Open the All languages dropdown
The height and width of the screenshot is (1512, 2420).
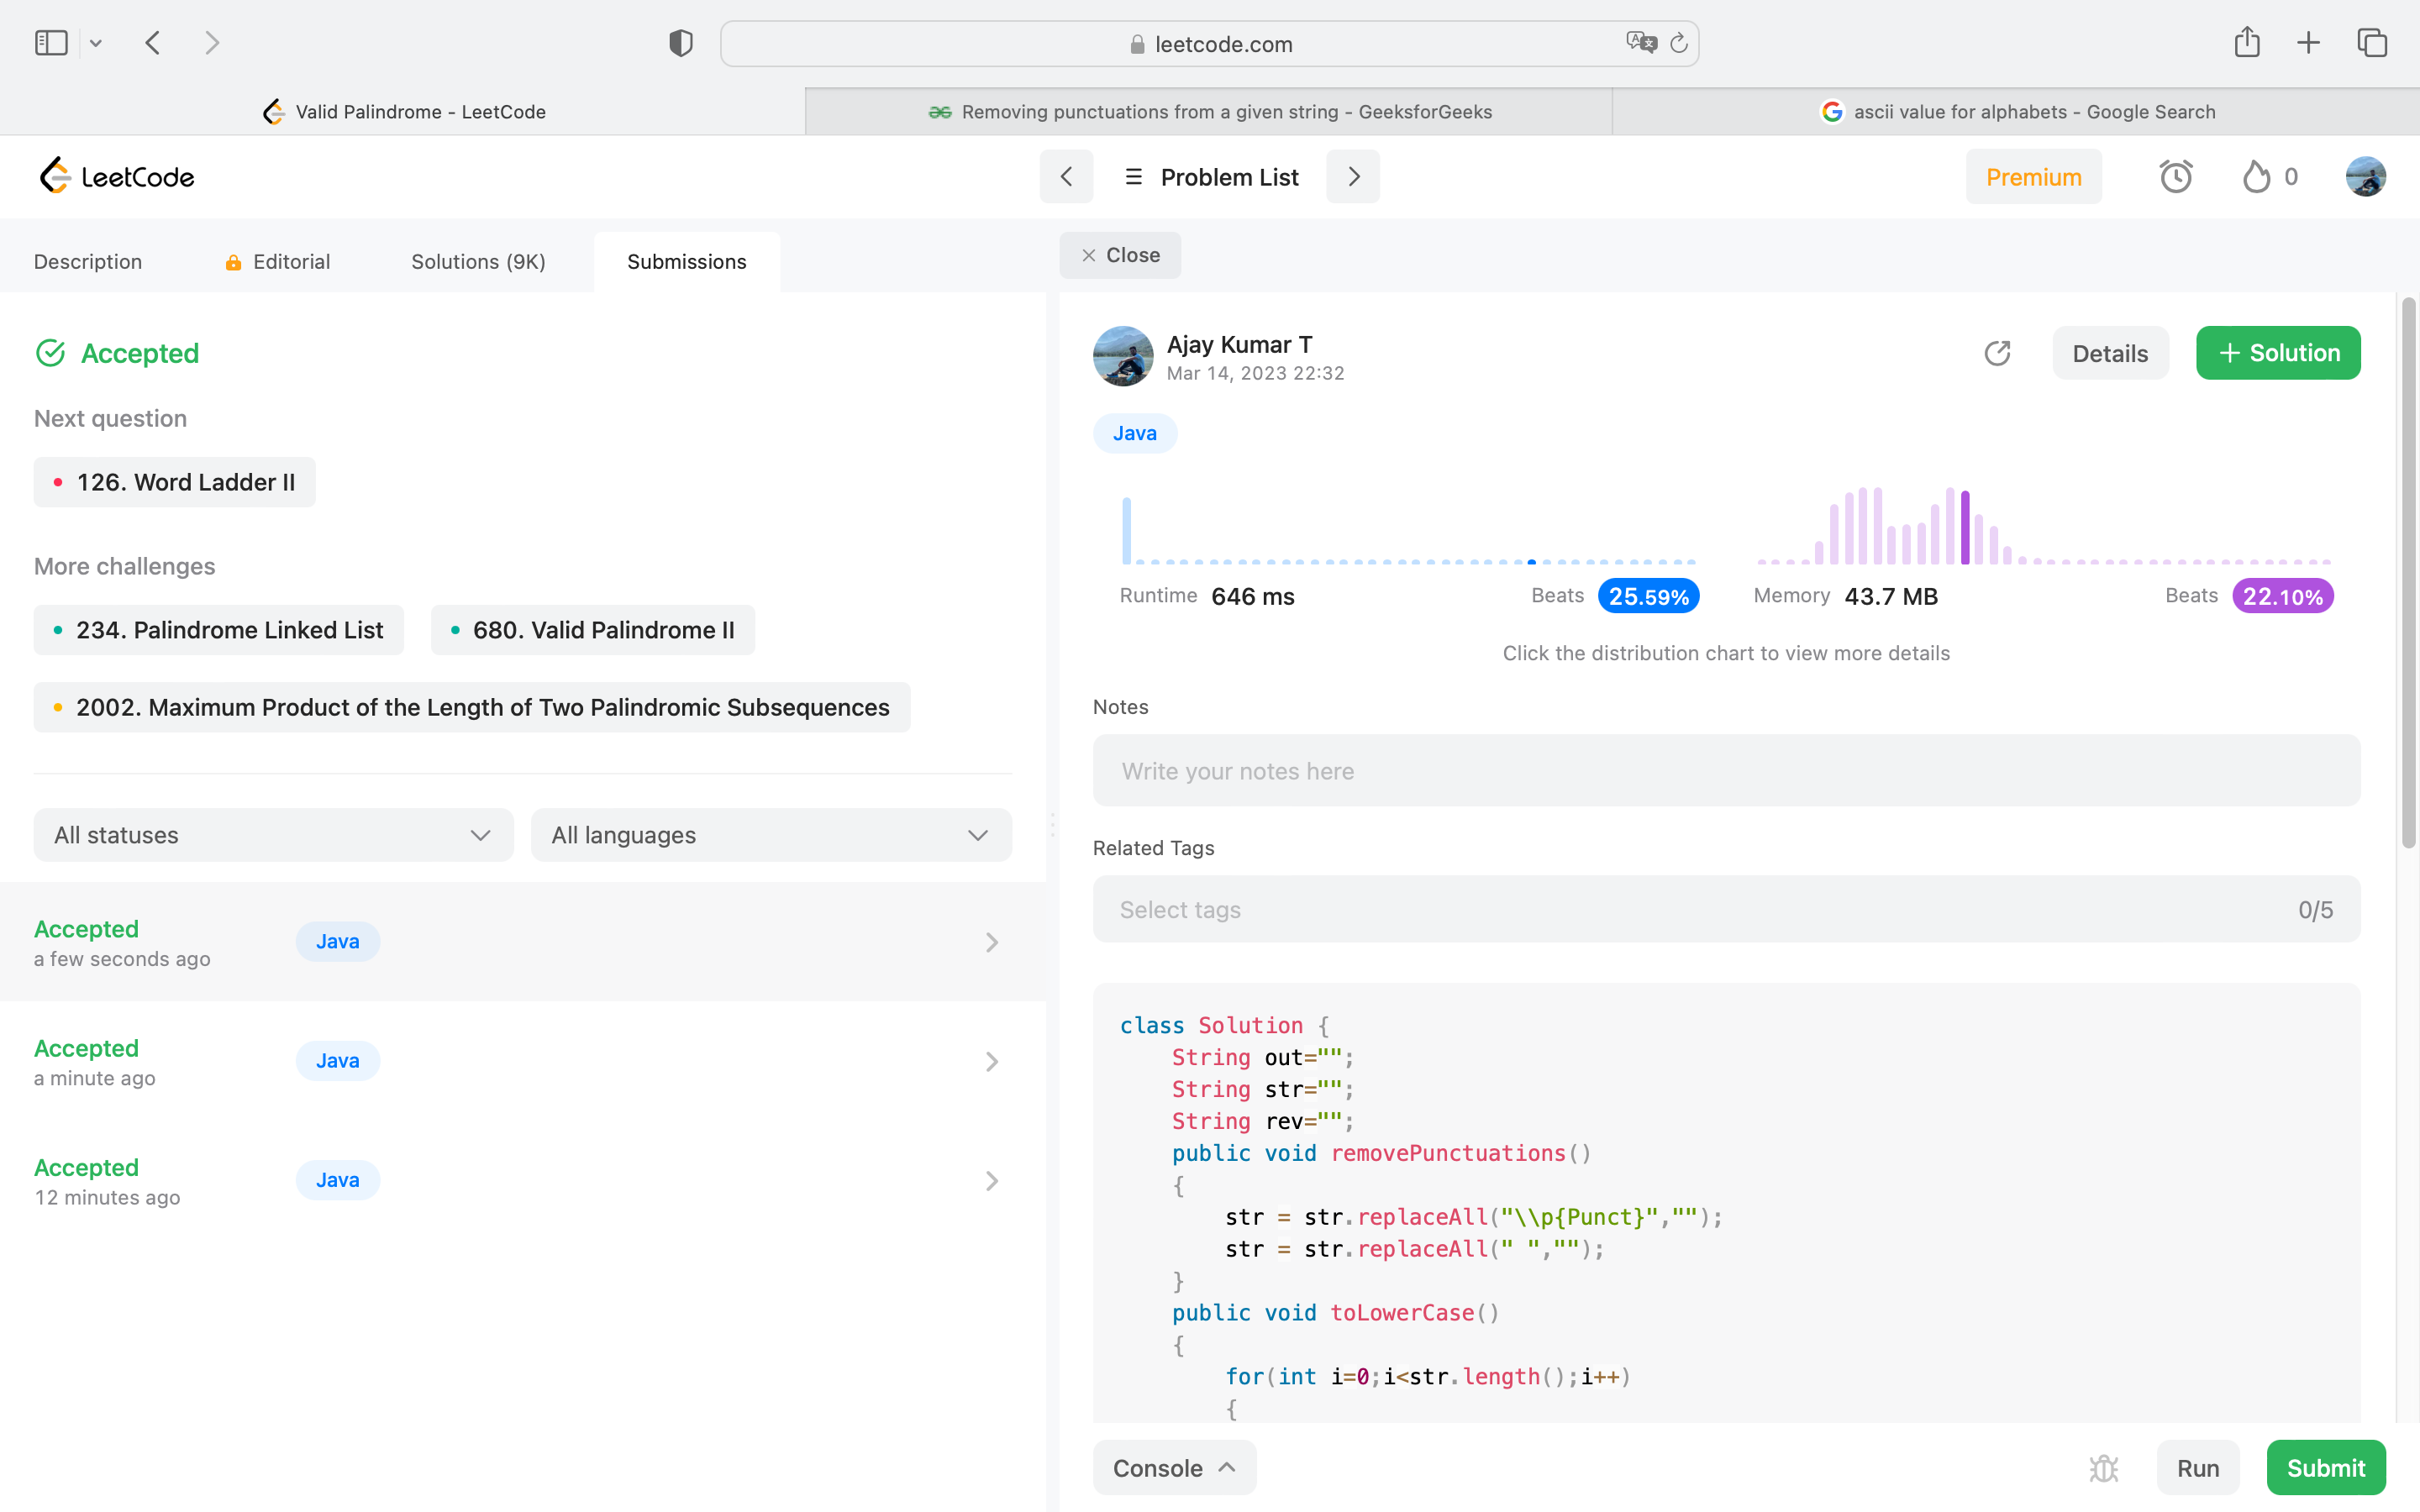771,835
